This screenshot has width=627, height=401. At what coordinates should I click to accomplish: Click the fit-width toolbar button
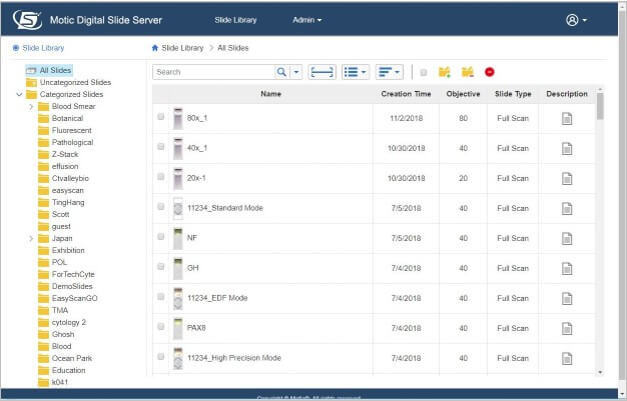pyautogui.click(x=322, y=72)
